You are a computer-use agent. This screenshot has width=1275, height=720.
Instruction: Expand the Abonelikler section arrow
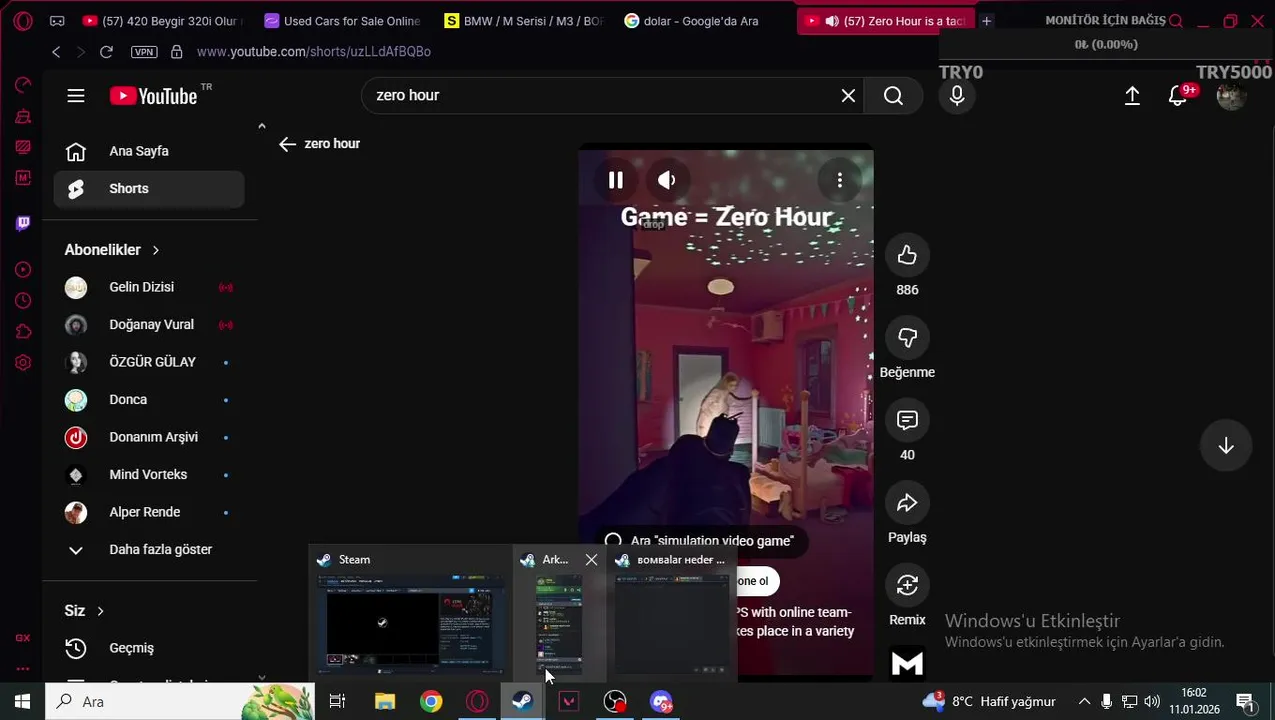(156, 250)
